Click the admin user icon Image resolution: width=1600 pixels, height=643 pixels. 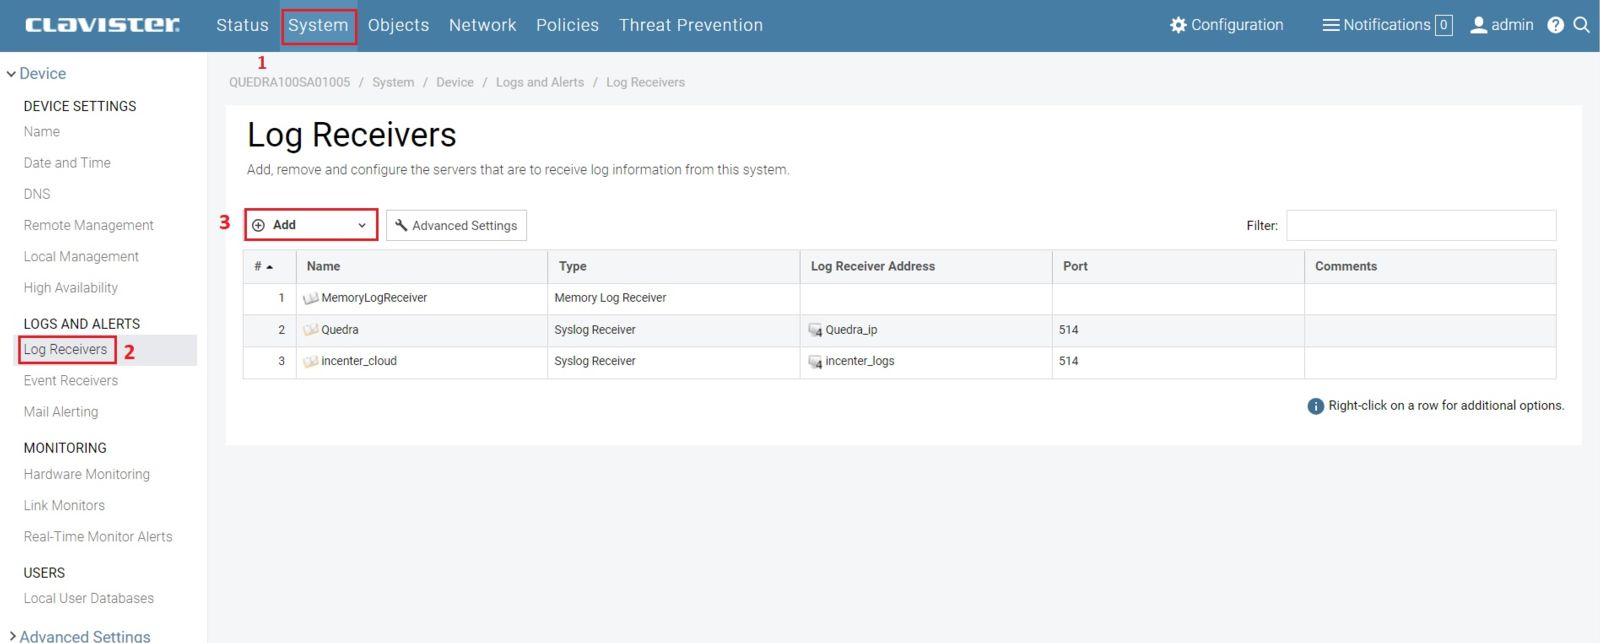tap(1478, 25)
